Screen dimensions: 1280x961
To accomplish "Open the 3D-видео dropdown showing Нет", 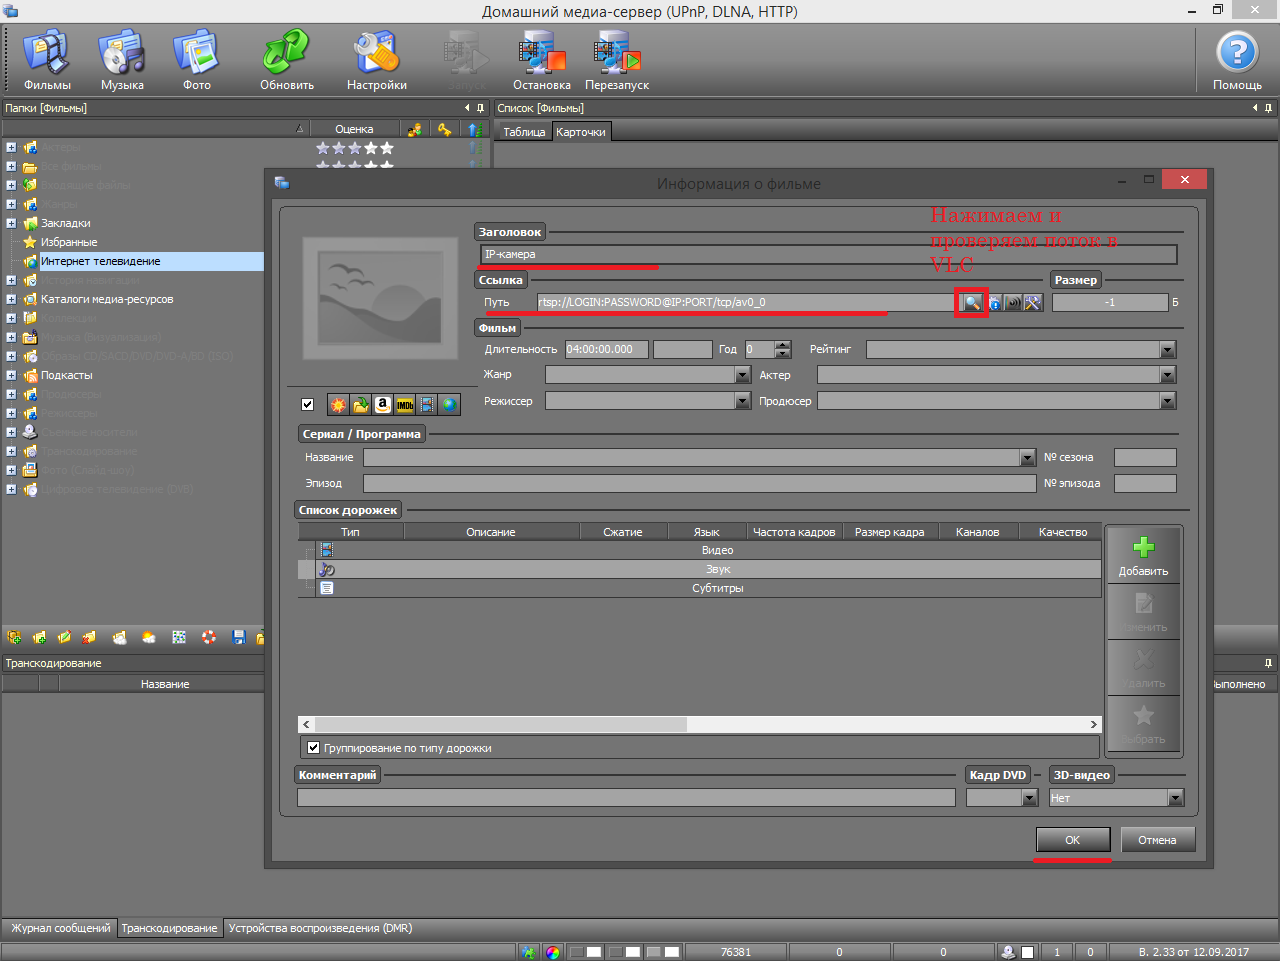I will (1175, 798).
